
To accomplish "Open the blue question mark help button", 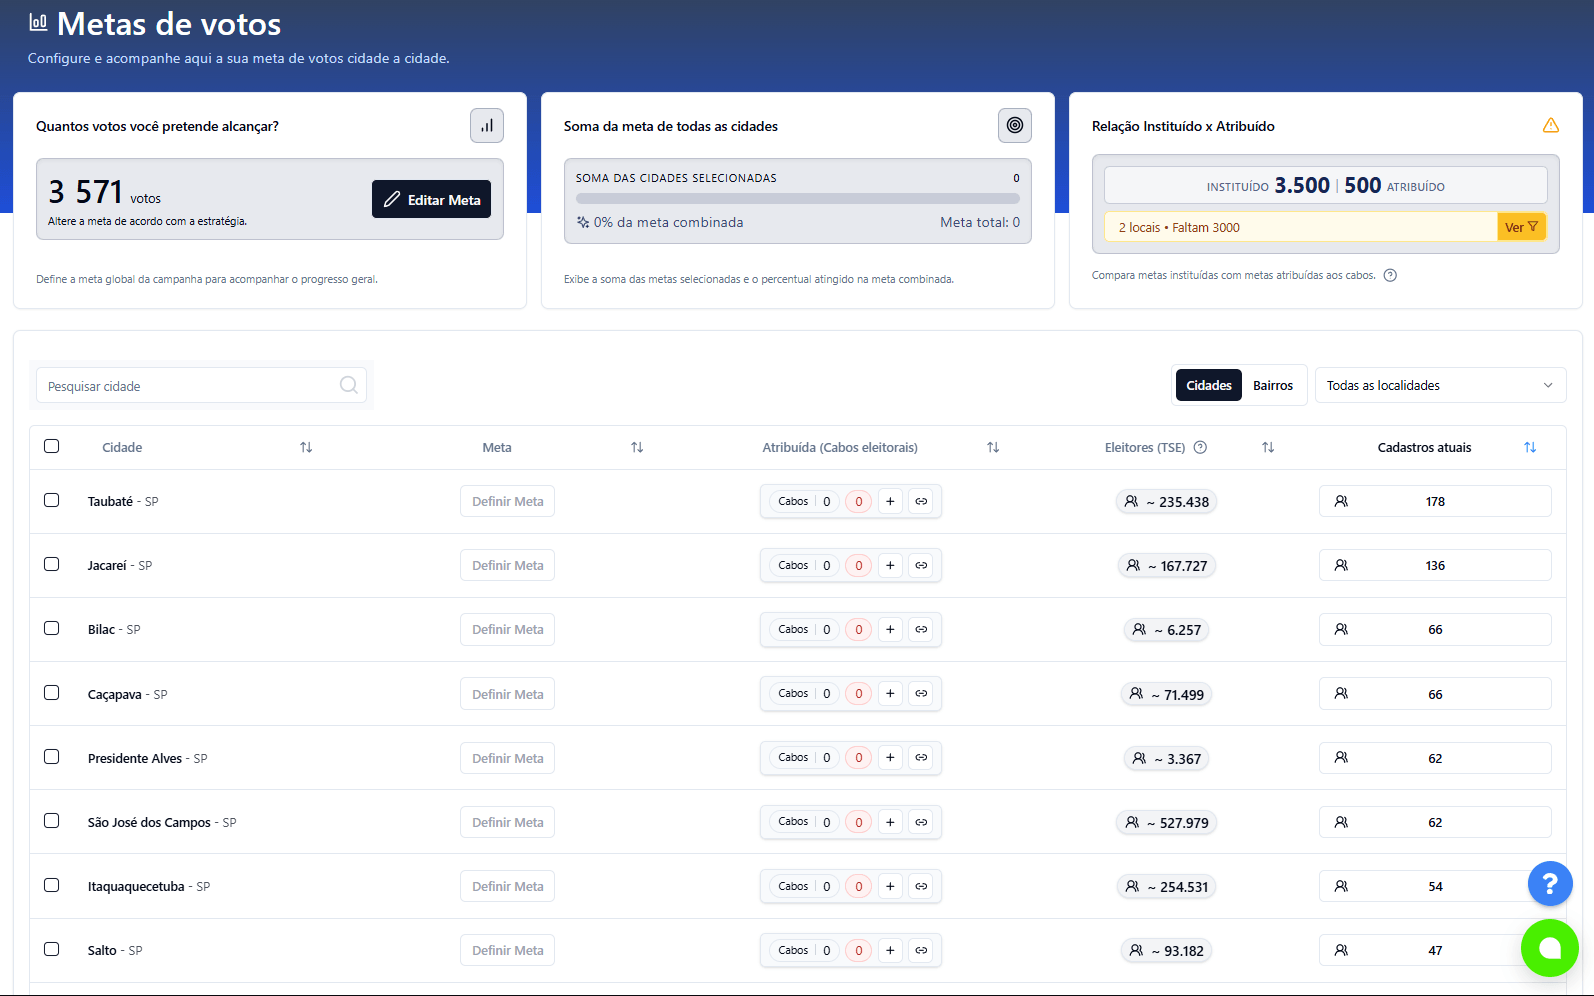I will click(x=1550, y=884).
